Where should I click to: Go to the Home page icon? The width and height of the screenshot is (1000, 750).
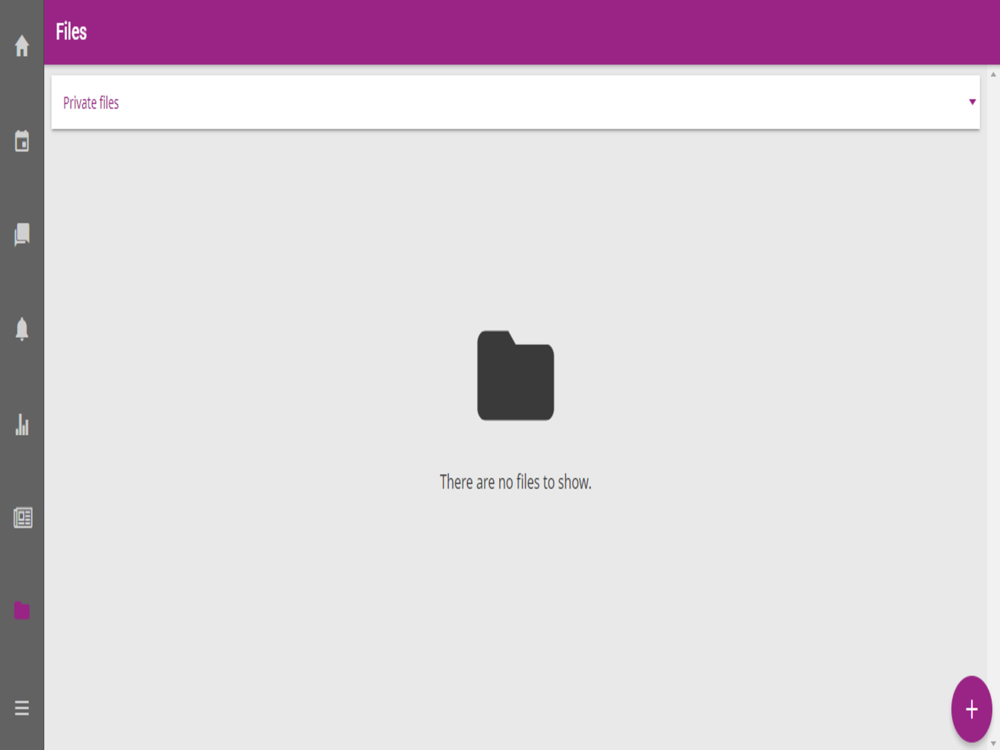22,46
